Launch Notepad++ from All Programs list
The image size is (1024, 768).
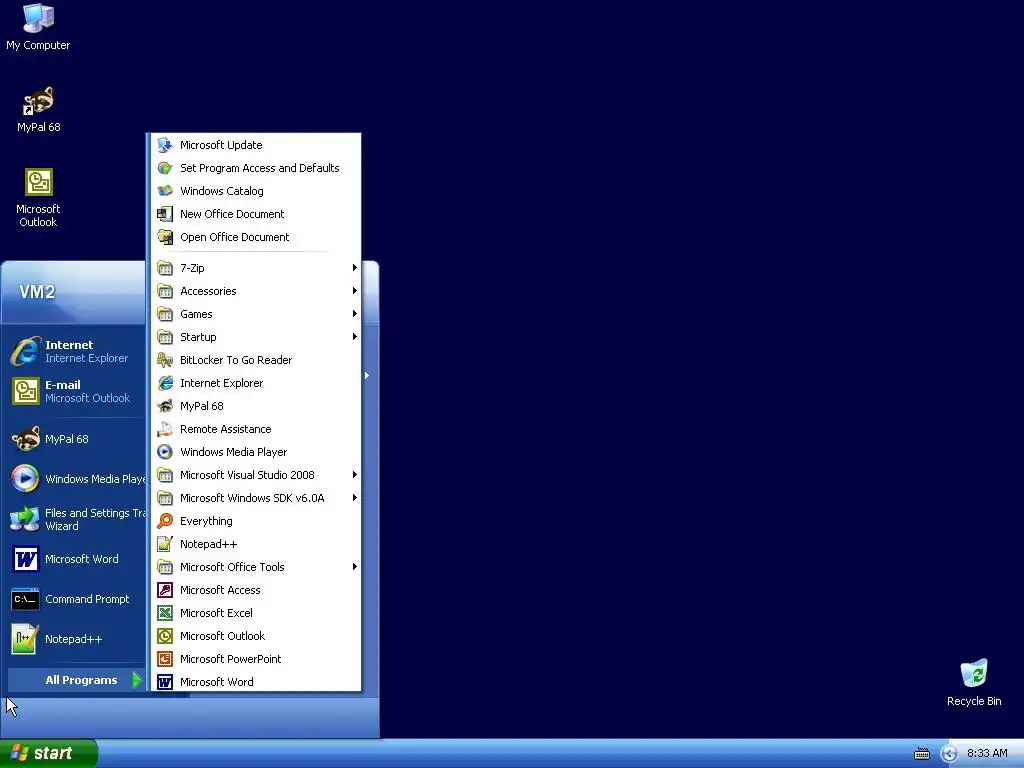256,544
